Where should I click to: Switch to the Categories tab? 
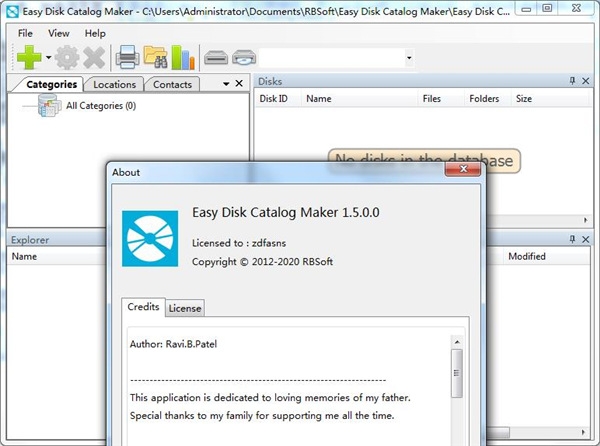pyautogui.click(x=51, y=84)
